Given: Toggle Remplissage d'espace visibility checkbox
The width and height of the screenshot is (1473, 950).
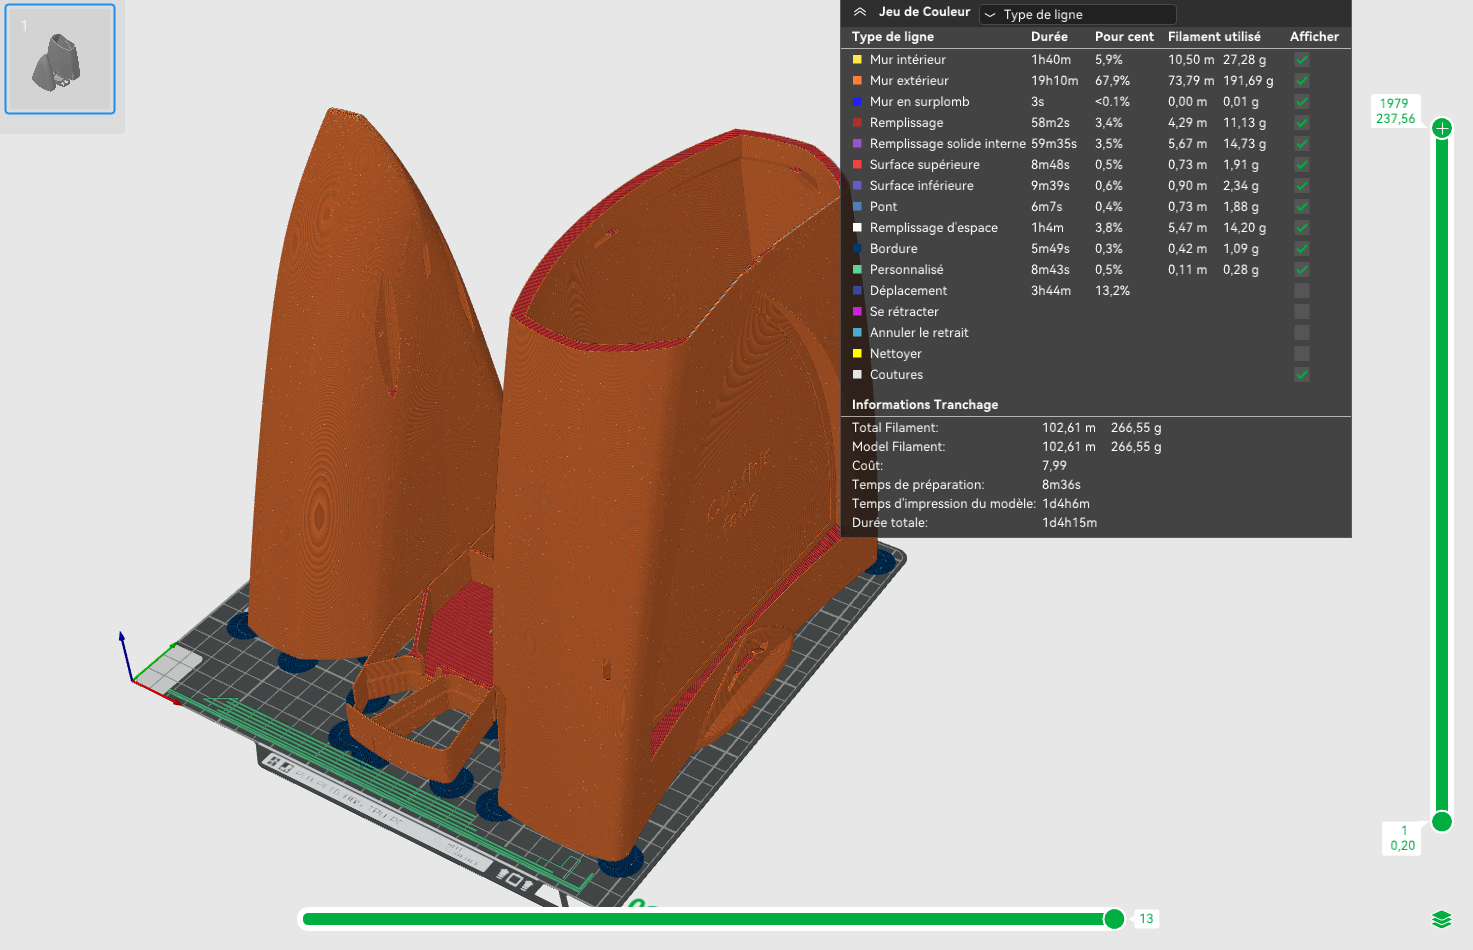Looking at the screenshot, I should (1301, 228).
